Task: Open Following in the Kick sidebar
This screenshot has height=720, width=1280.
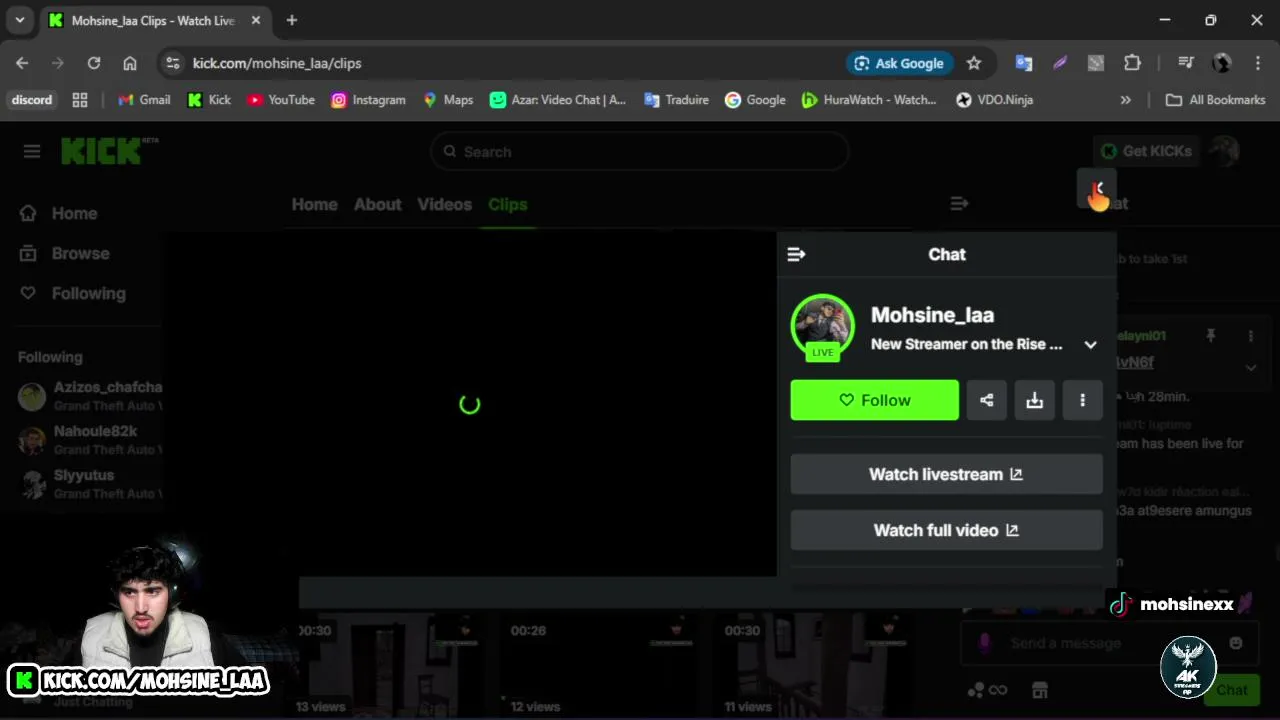Action: click(74, 293)
